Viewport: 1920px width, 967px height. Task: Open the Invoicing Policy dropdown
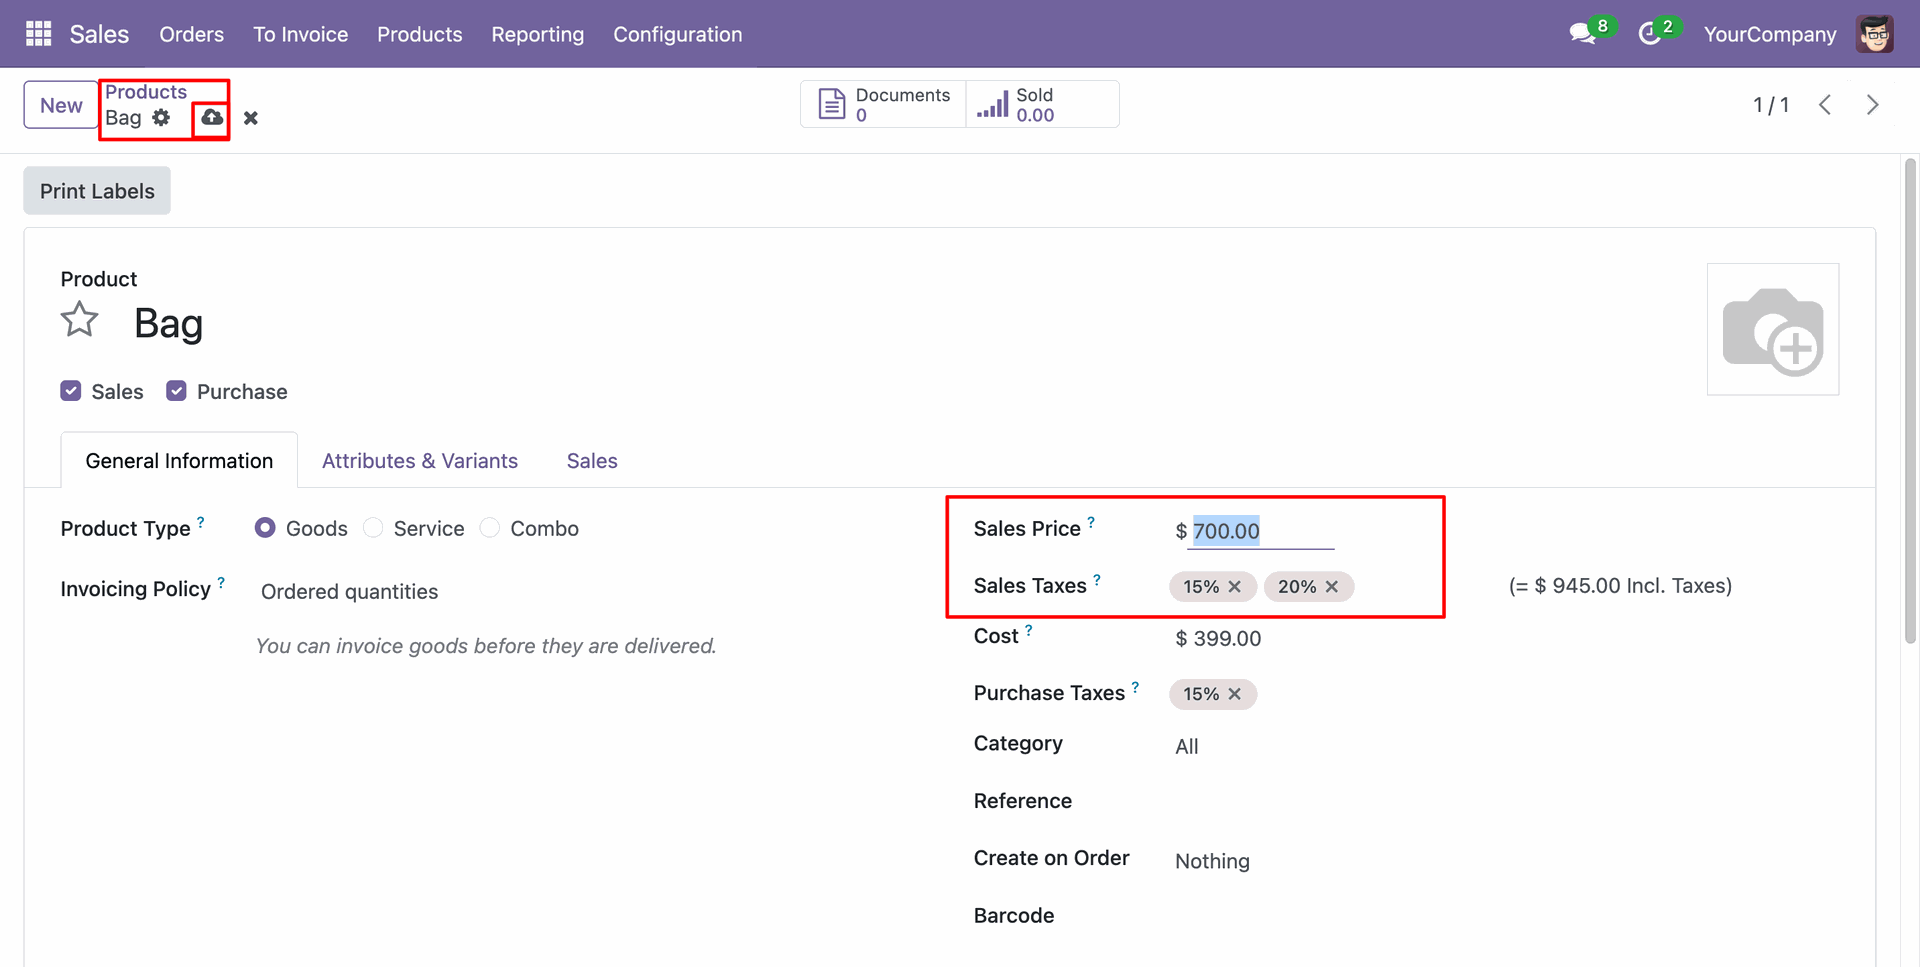(349, 592)
